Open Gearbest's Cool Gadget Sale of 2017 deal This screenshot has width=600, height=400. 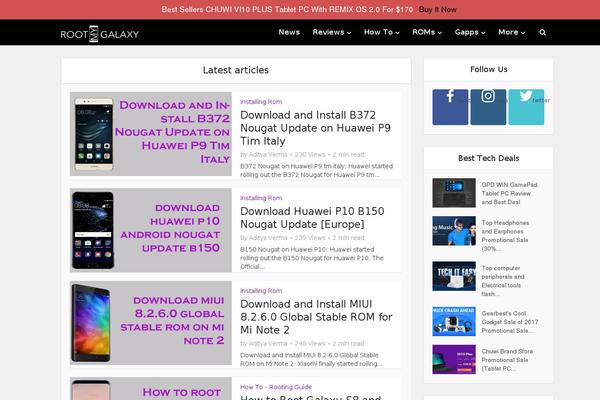[x=510, y=322]
